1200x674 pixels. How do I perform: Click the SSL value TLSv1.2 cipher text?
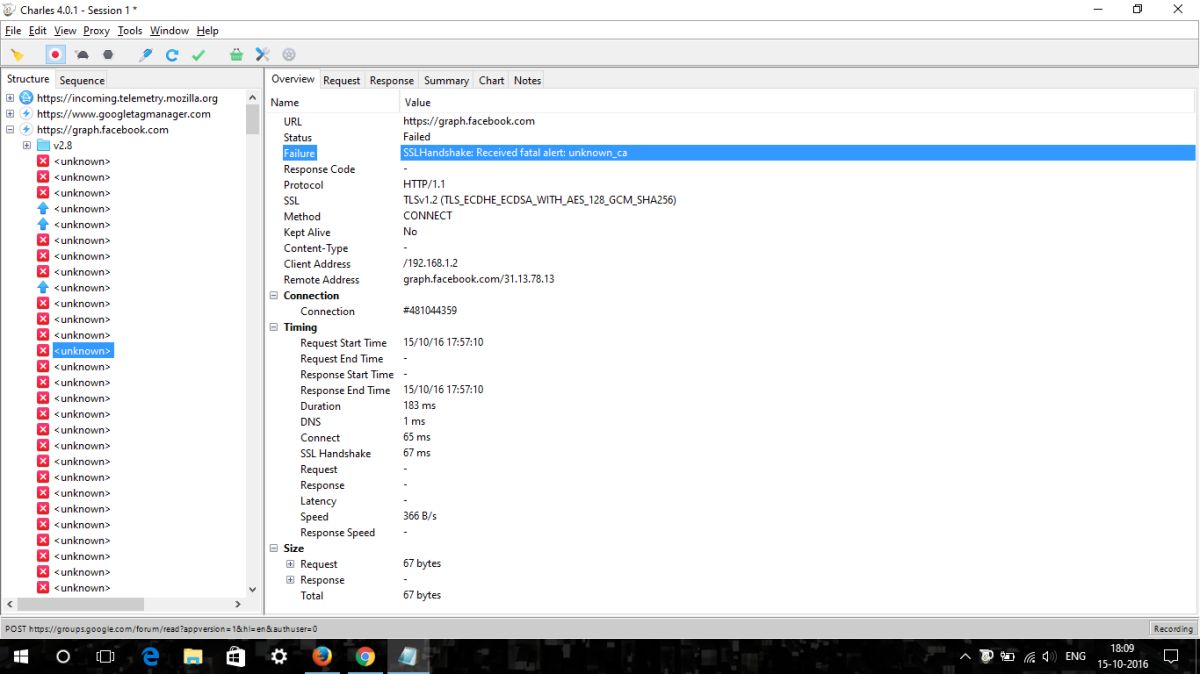tap(540, 200)
